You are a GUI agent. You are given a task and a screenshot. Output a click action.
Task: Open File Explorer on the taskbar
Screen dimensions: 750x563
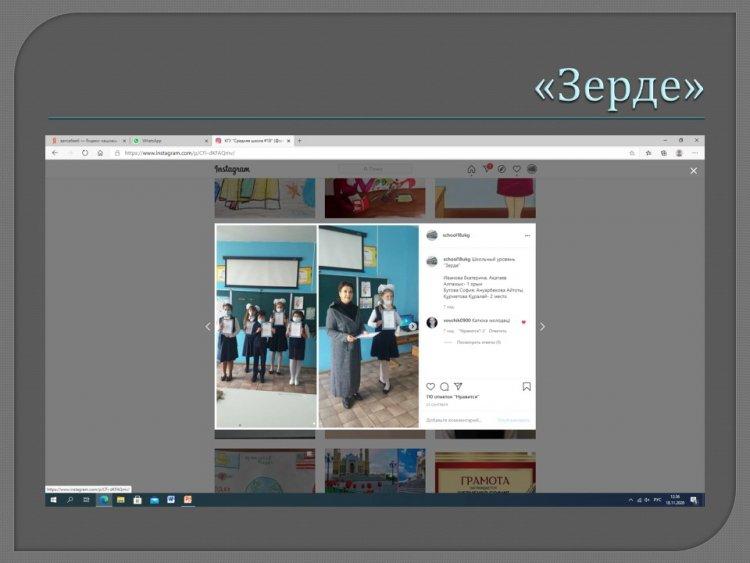click(121, 500)
